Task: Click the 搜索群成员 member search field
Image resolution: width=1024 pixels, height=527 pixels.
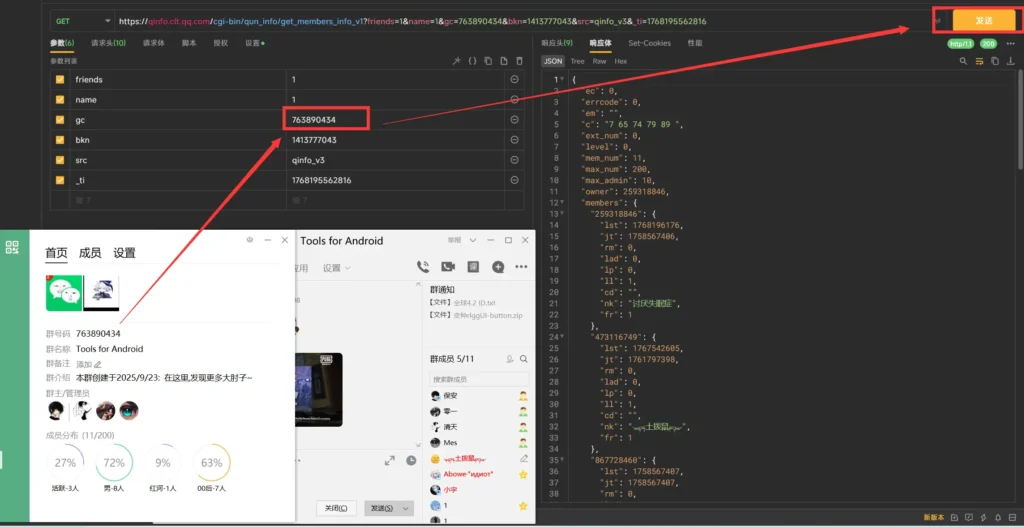Action: tap(470, 380)
